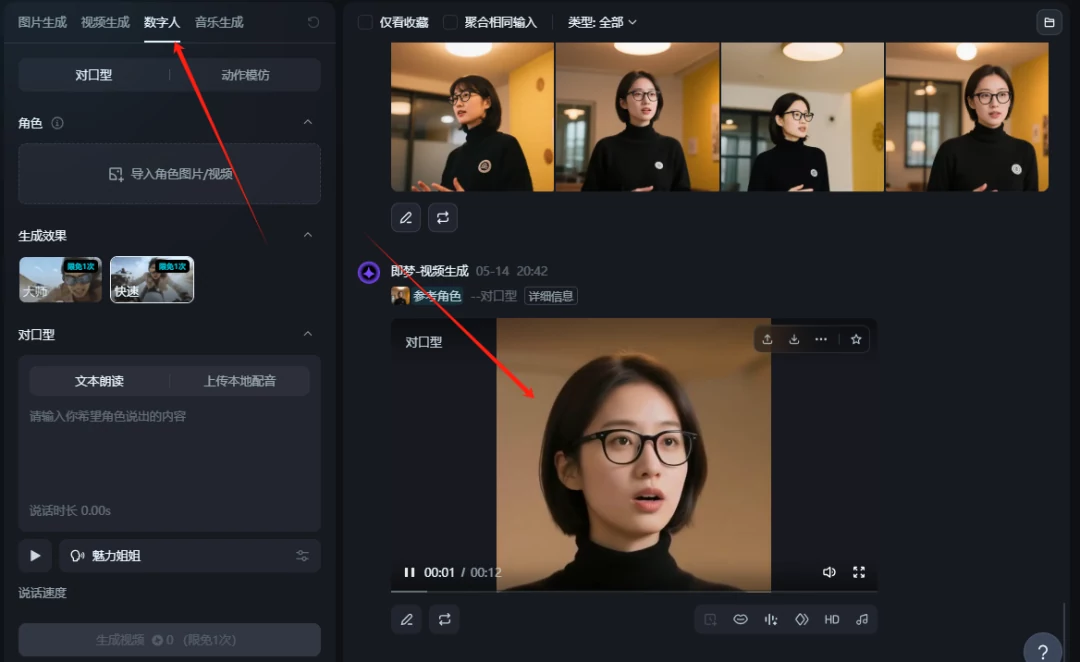
Task: Click the 参考角色 reference tag
Action: 426,296
